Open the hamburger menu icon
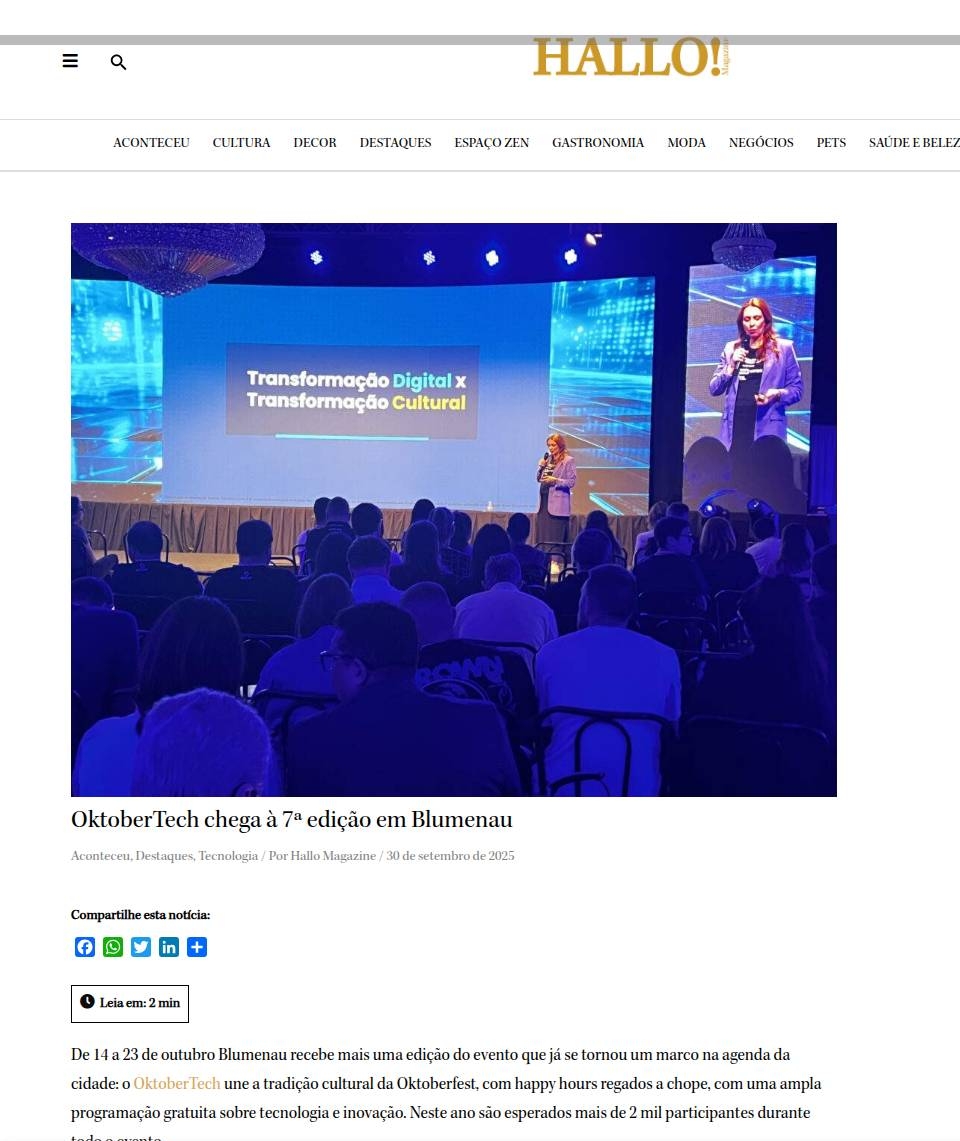Viewport: 960px width, 1141px height. (x=70, y=61)
